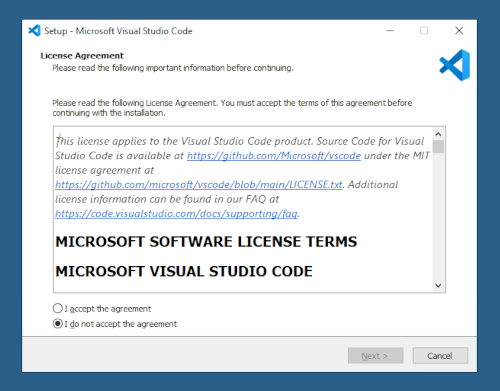The height and width of the screenshot is (391, 500).
Task: Open the LICENSE.txt link on GitHub
Action: coord(199,185)
